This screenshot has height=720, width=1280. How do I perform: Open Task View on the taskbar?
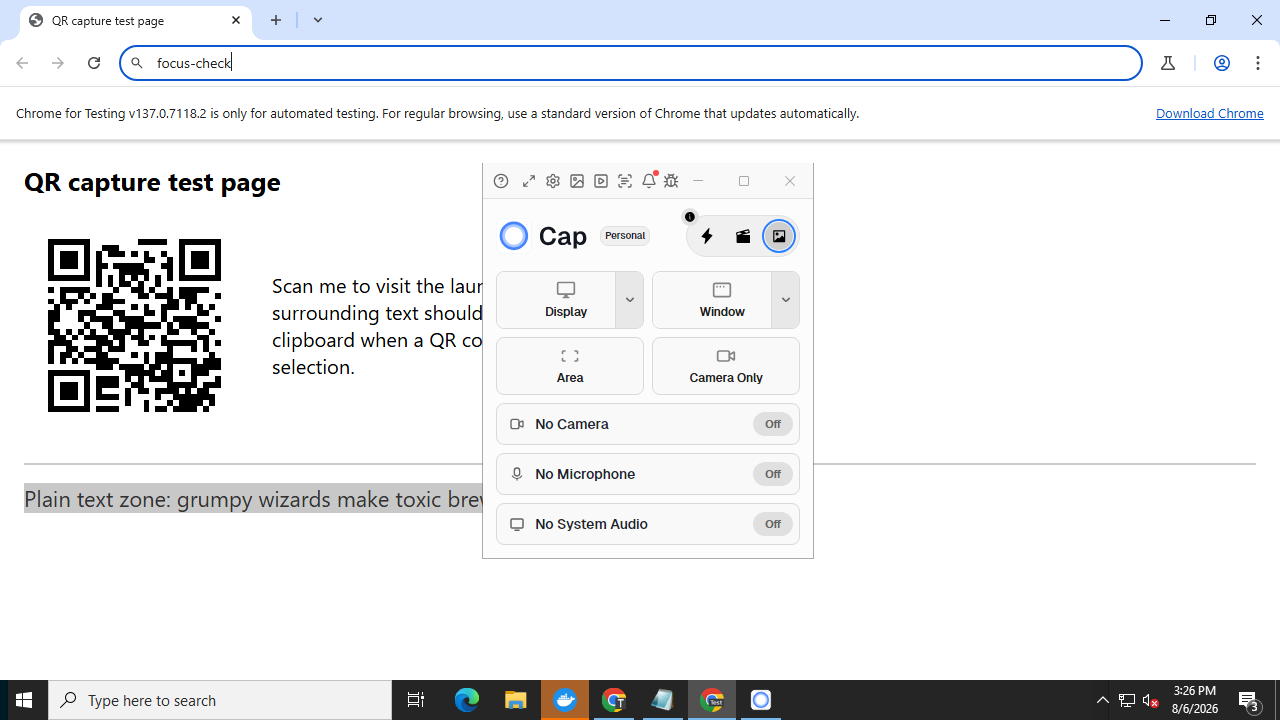coord(416,700)
